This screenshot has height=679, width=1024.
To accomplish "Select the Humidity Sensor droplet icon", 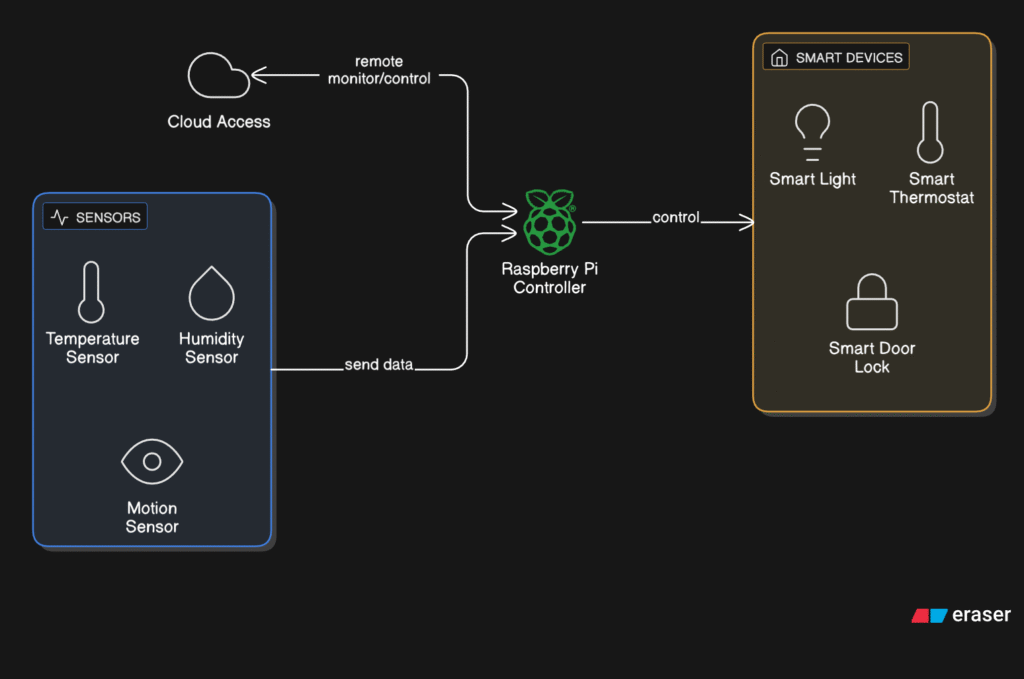I will 212,293.
